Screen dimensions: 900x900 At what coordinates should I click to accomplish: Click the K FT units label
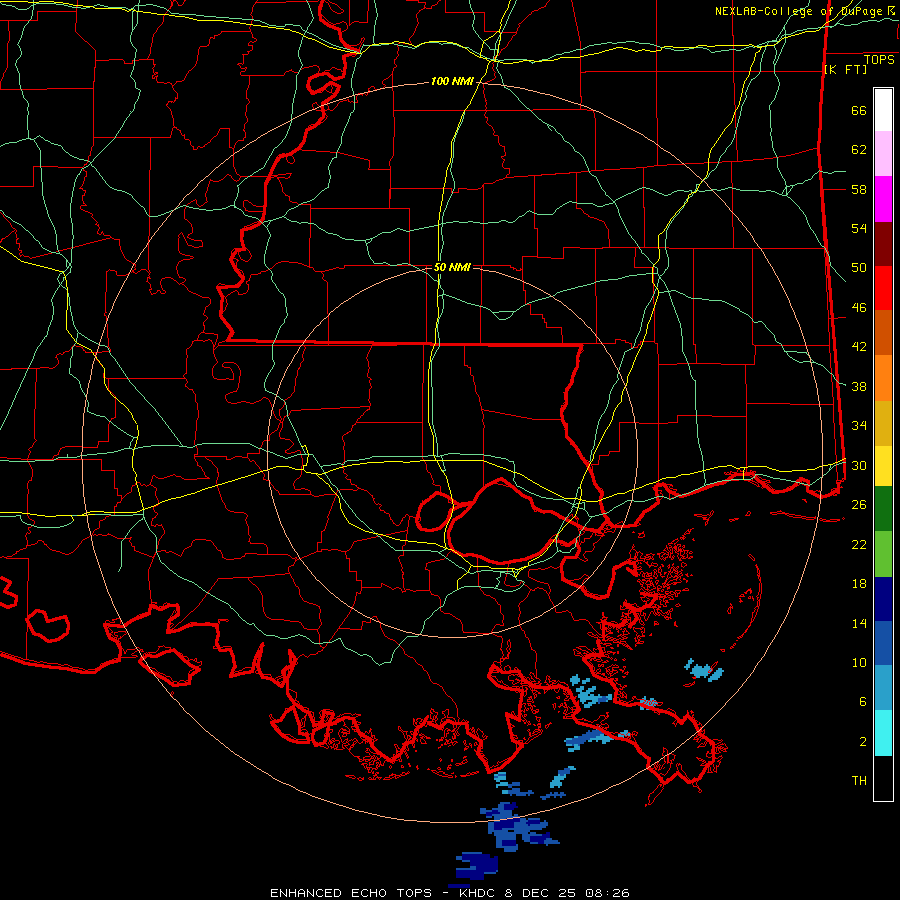[845, 69]
